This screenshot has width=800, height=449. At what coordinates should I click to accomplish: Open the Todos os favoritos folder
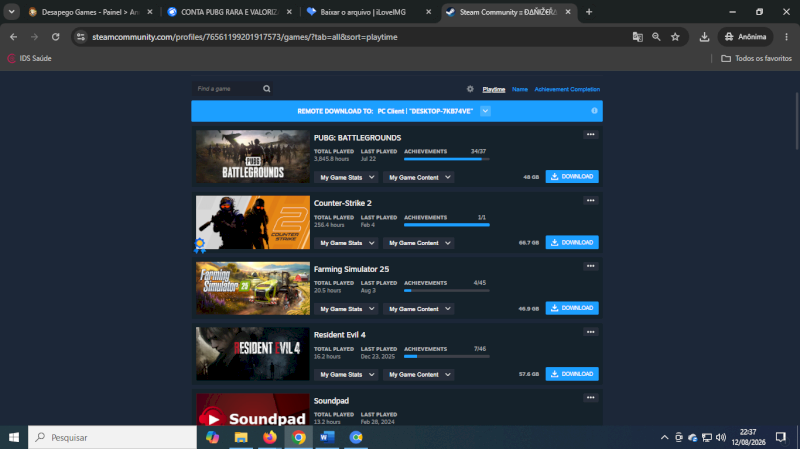tap(756, 59)
